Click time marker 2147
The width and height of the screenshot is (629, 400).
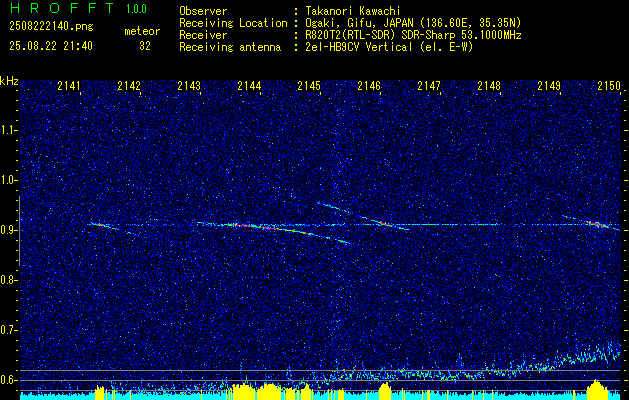click(429, 85)
